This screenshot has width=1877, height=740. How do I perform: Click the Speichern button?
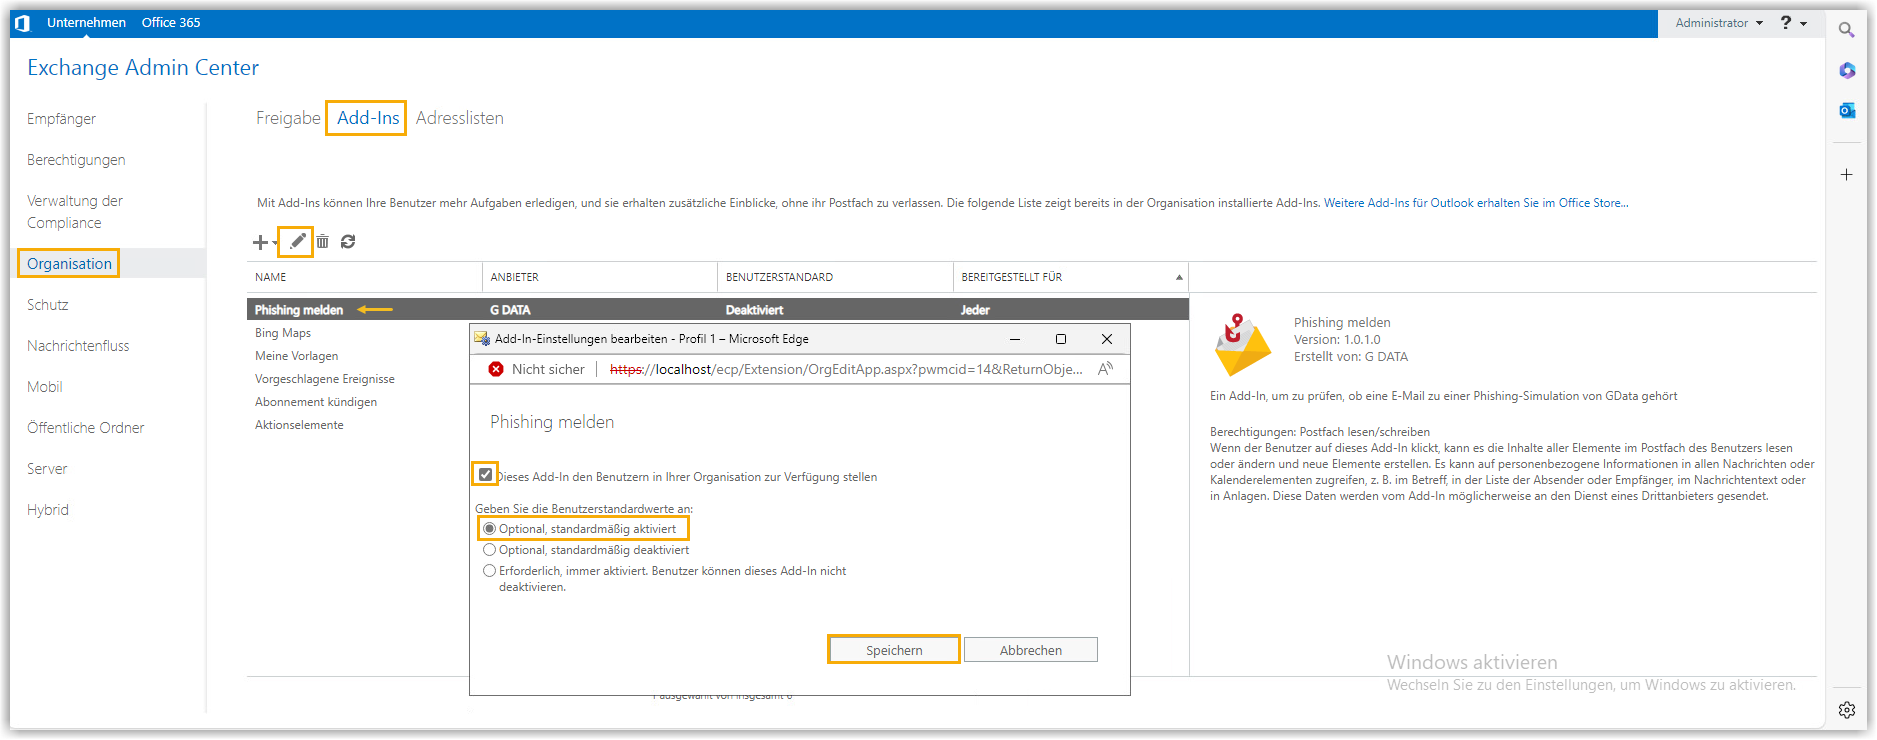[894, 650]
